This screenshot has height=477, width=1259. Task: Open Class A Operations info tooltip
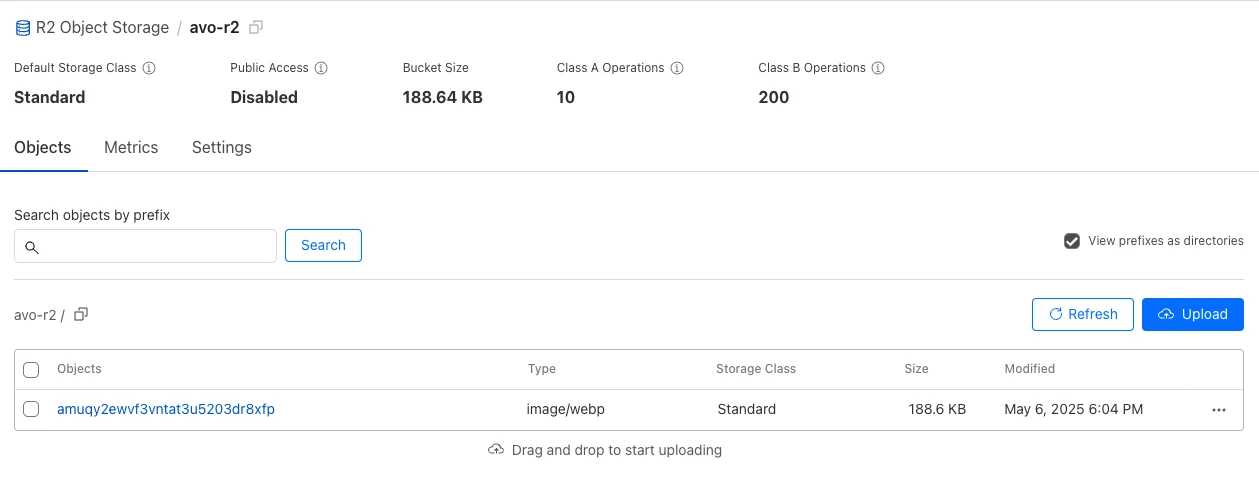677,68
